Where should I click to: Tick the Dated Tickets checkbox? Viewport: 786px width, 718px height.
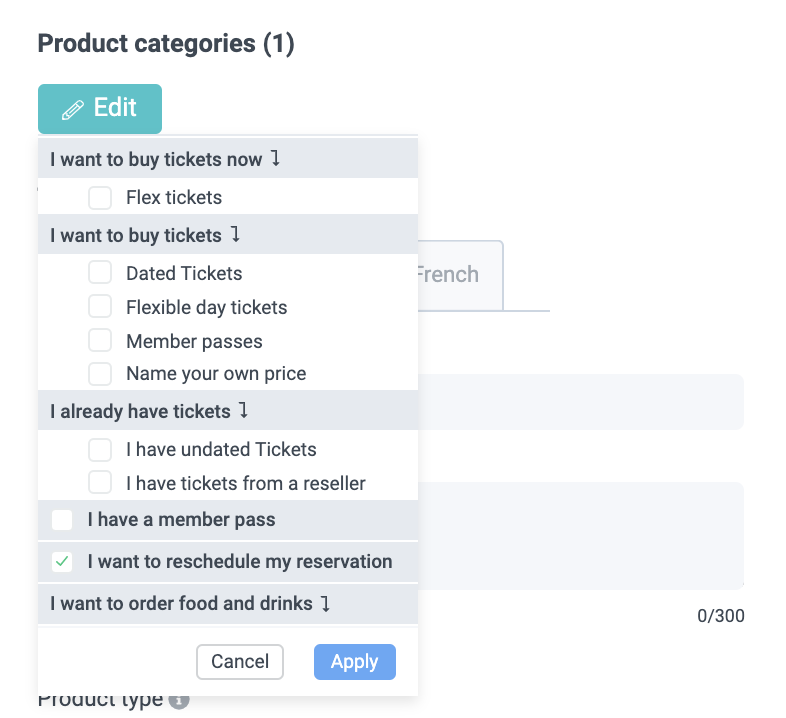pyautogui.click(x=100, y=273)
